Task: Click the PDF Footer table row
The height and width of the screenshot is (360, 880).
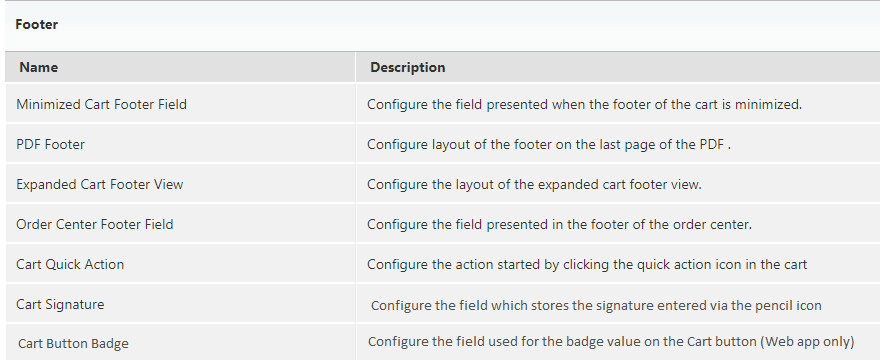Action: click(443, 144)
